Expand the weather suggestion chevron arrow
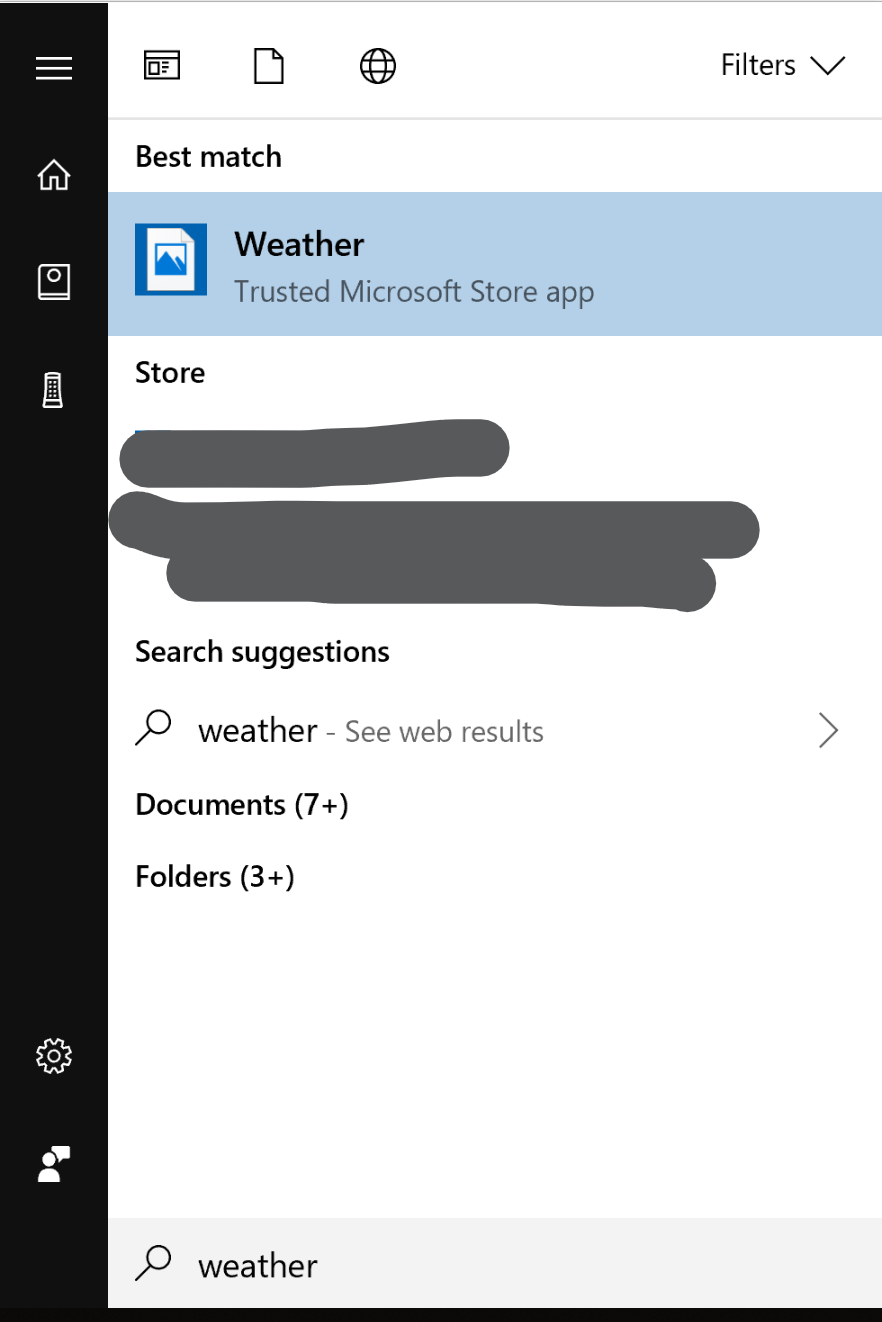The image size is (882, 1322). pyautogui.click(x=828, y=731)
